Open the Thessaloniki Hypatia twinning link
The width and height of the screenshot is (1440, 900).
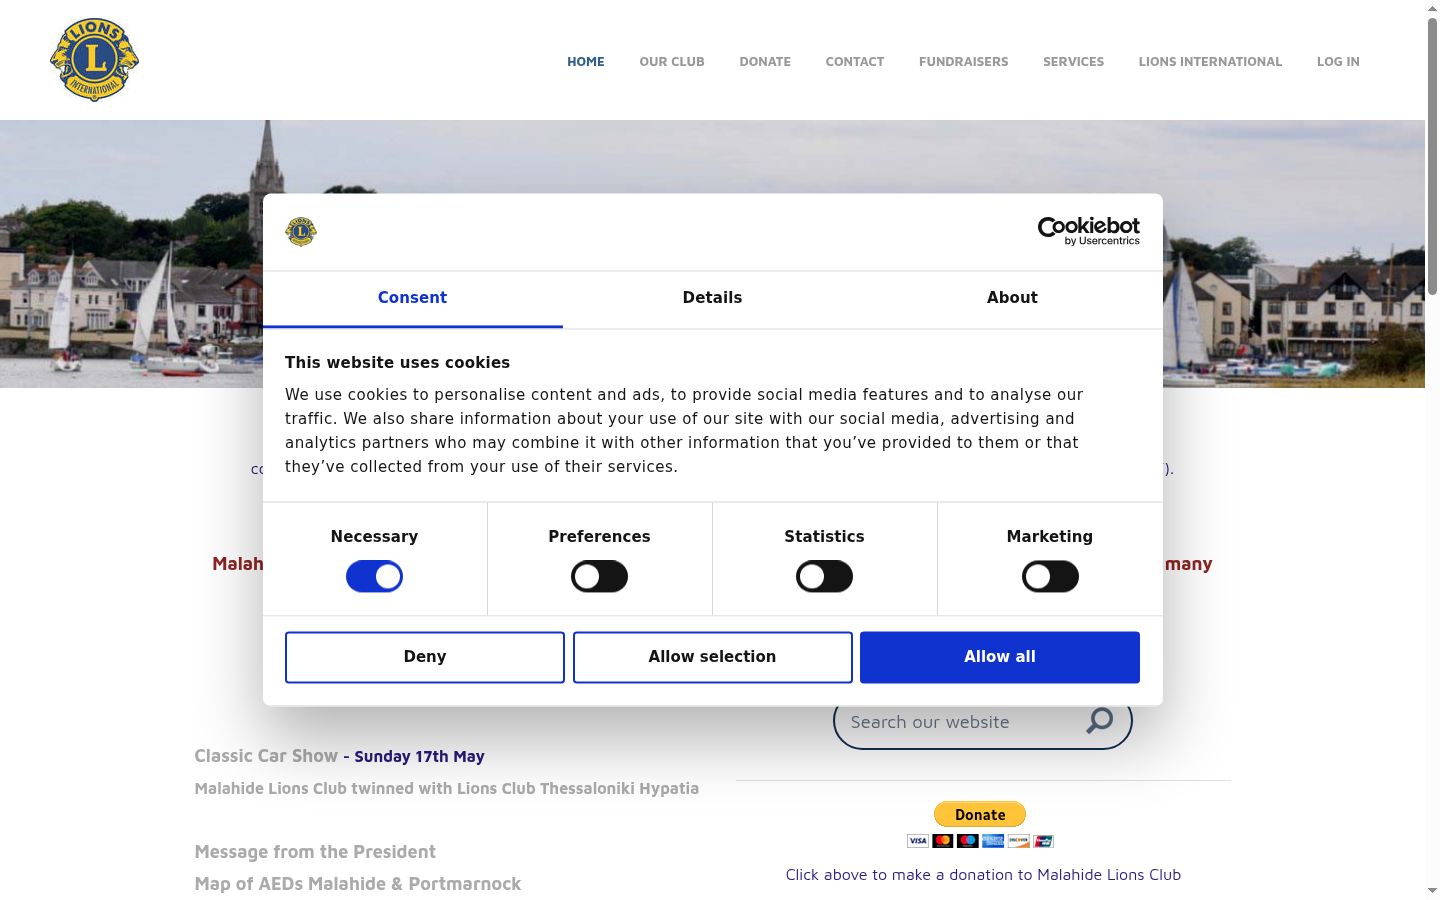point(447,788)
